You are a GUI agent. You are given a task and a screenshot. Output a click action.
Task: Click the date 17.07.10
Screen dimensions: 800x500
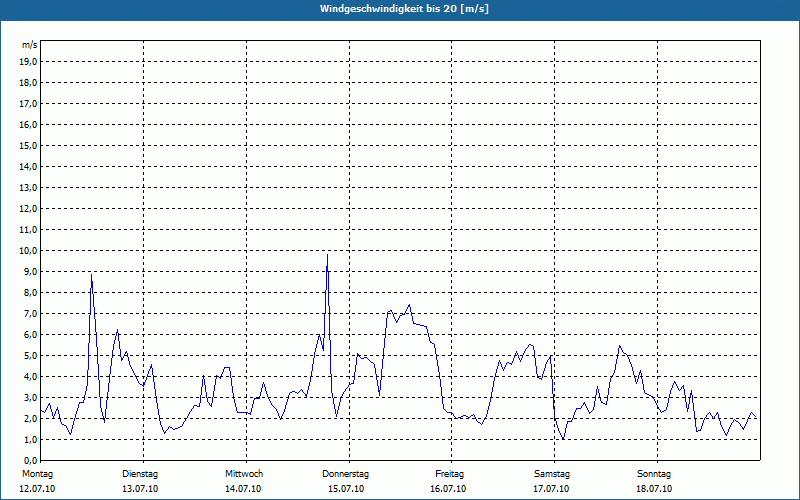coord(551,489)
